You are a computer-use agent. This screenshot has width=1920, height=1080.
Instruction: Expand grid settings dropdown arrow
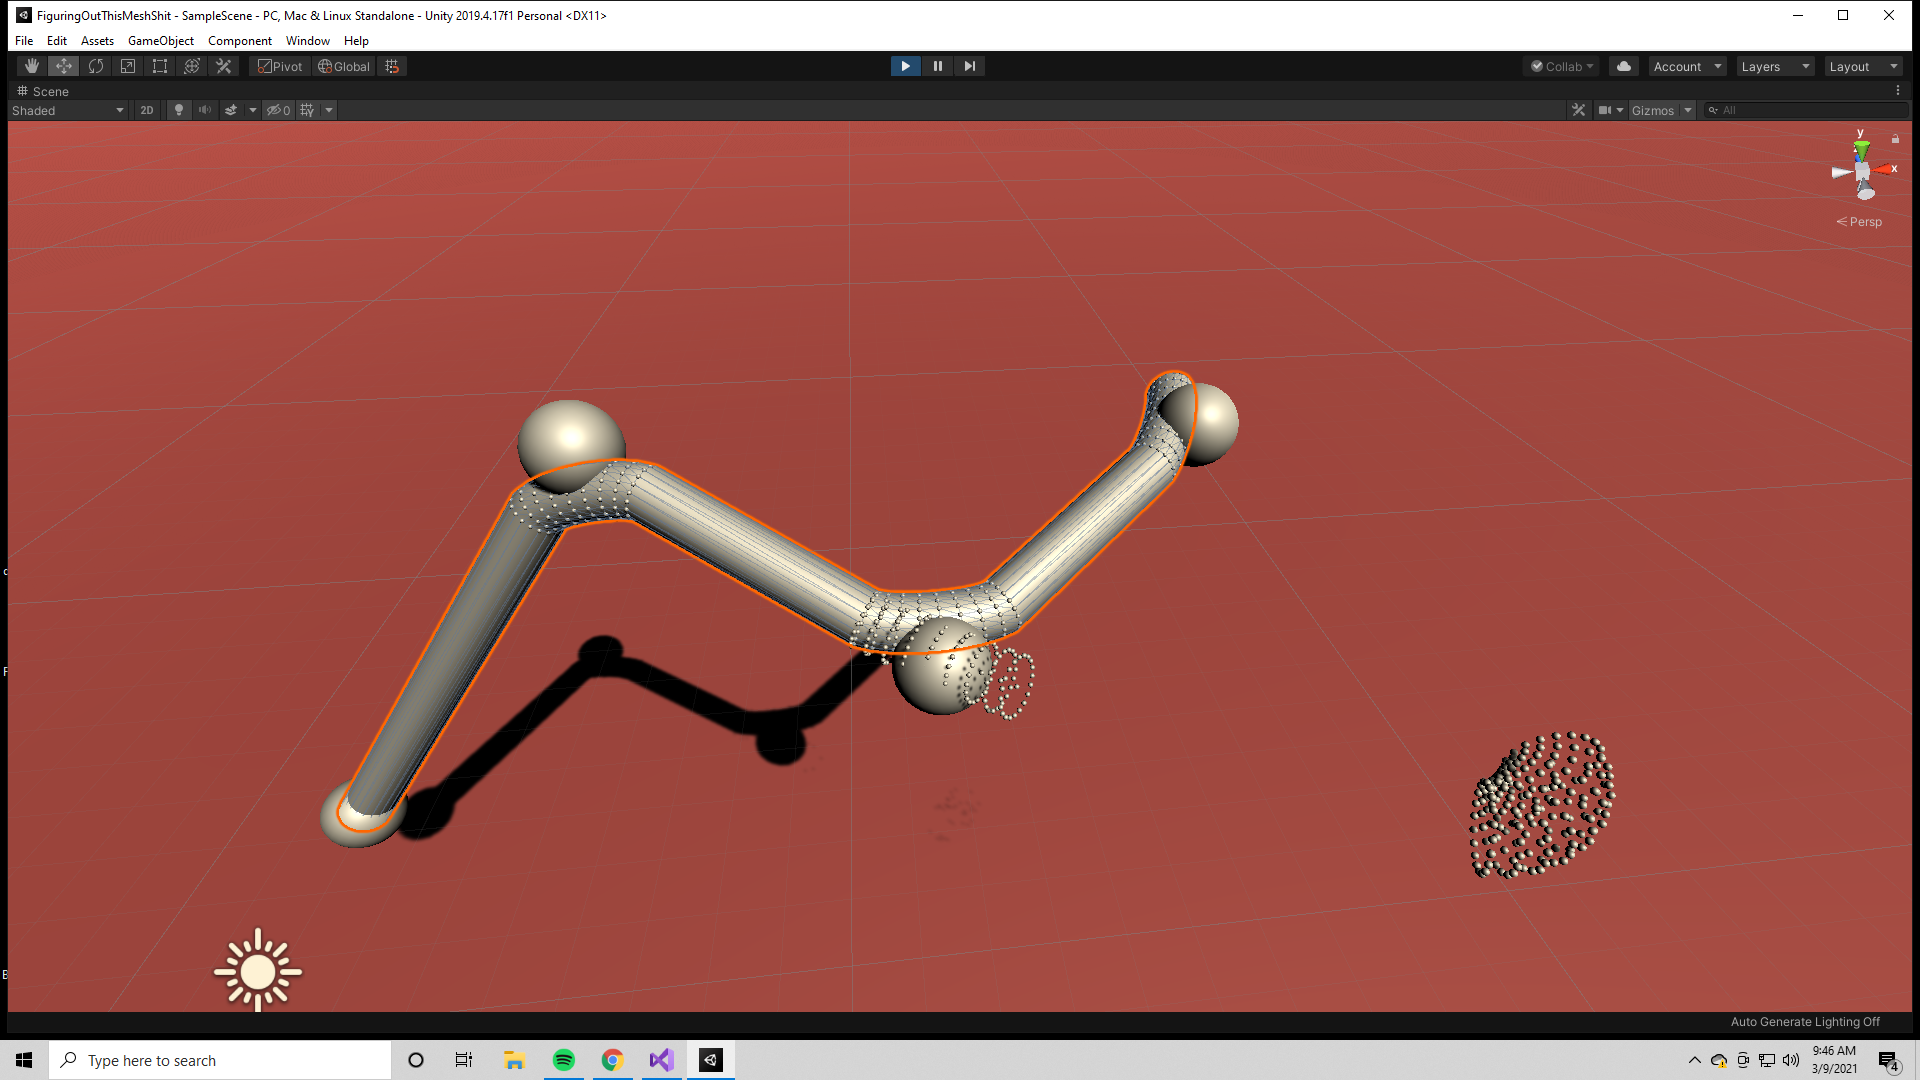click(x=329, y=110)
